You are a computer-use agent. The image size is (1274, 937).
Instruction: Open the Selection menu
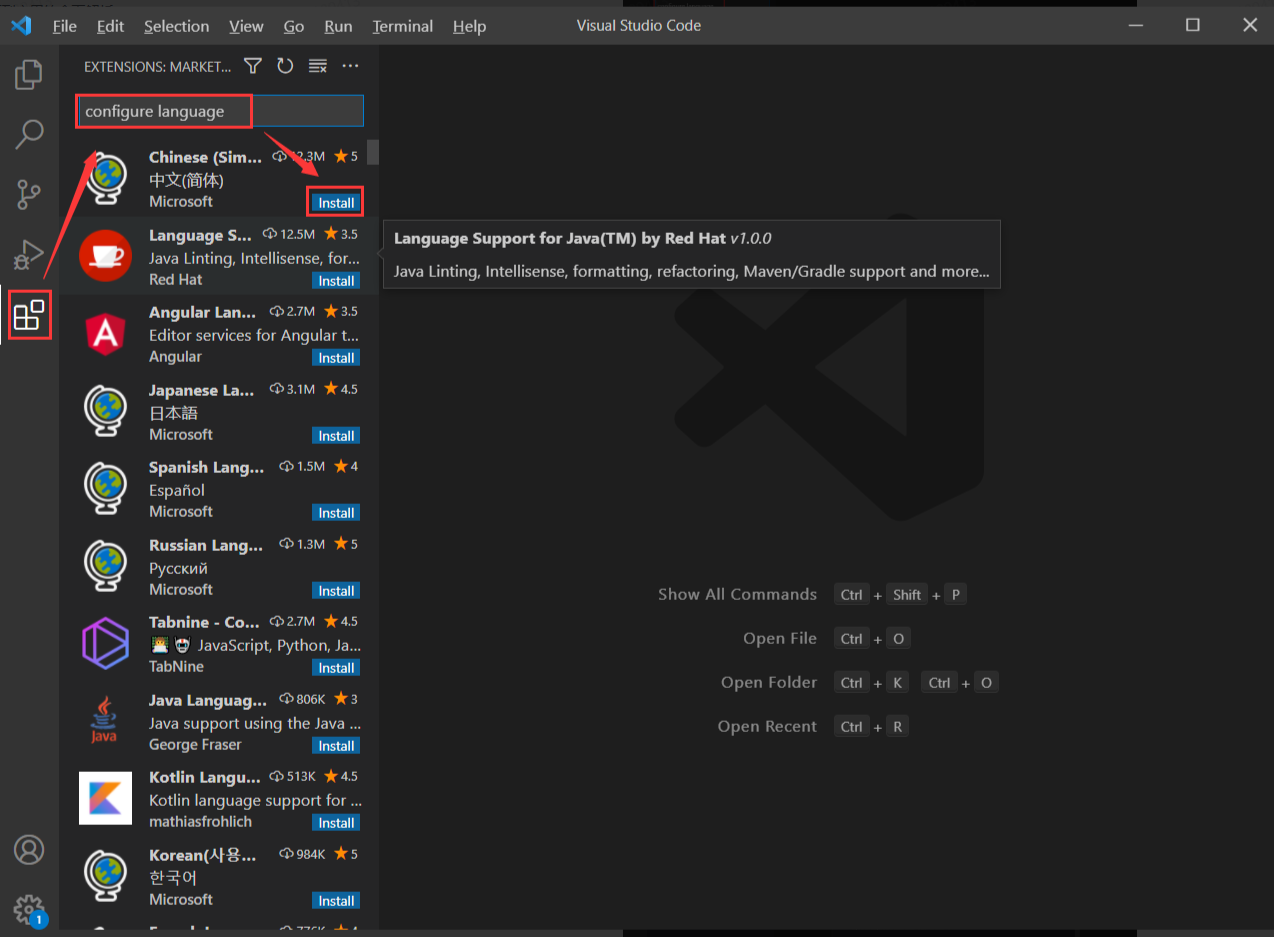click(x=177, y=26)
